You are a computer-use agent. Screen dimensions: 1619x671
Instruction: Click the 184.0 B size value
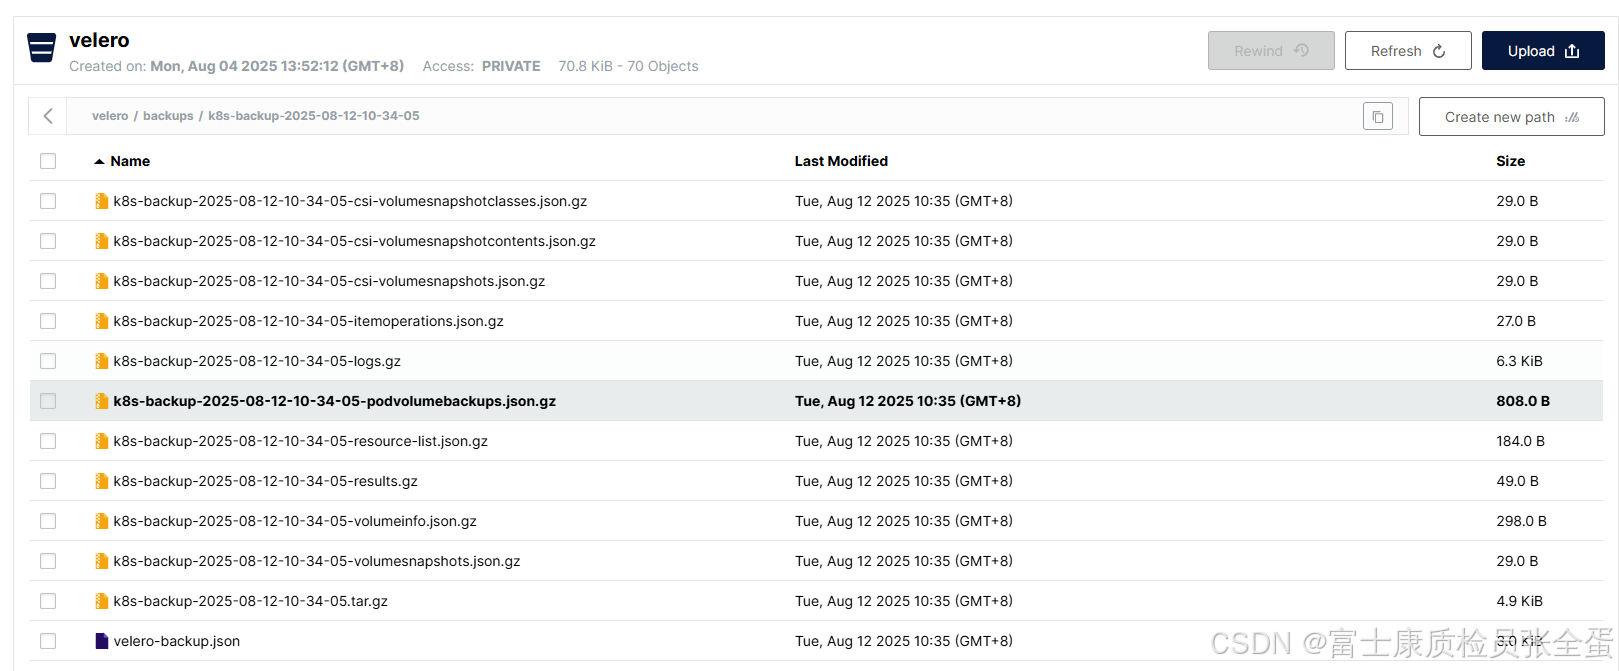coord(1520,441)
